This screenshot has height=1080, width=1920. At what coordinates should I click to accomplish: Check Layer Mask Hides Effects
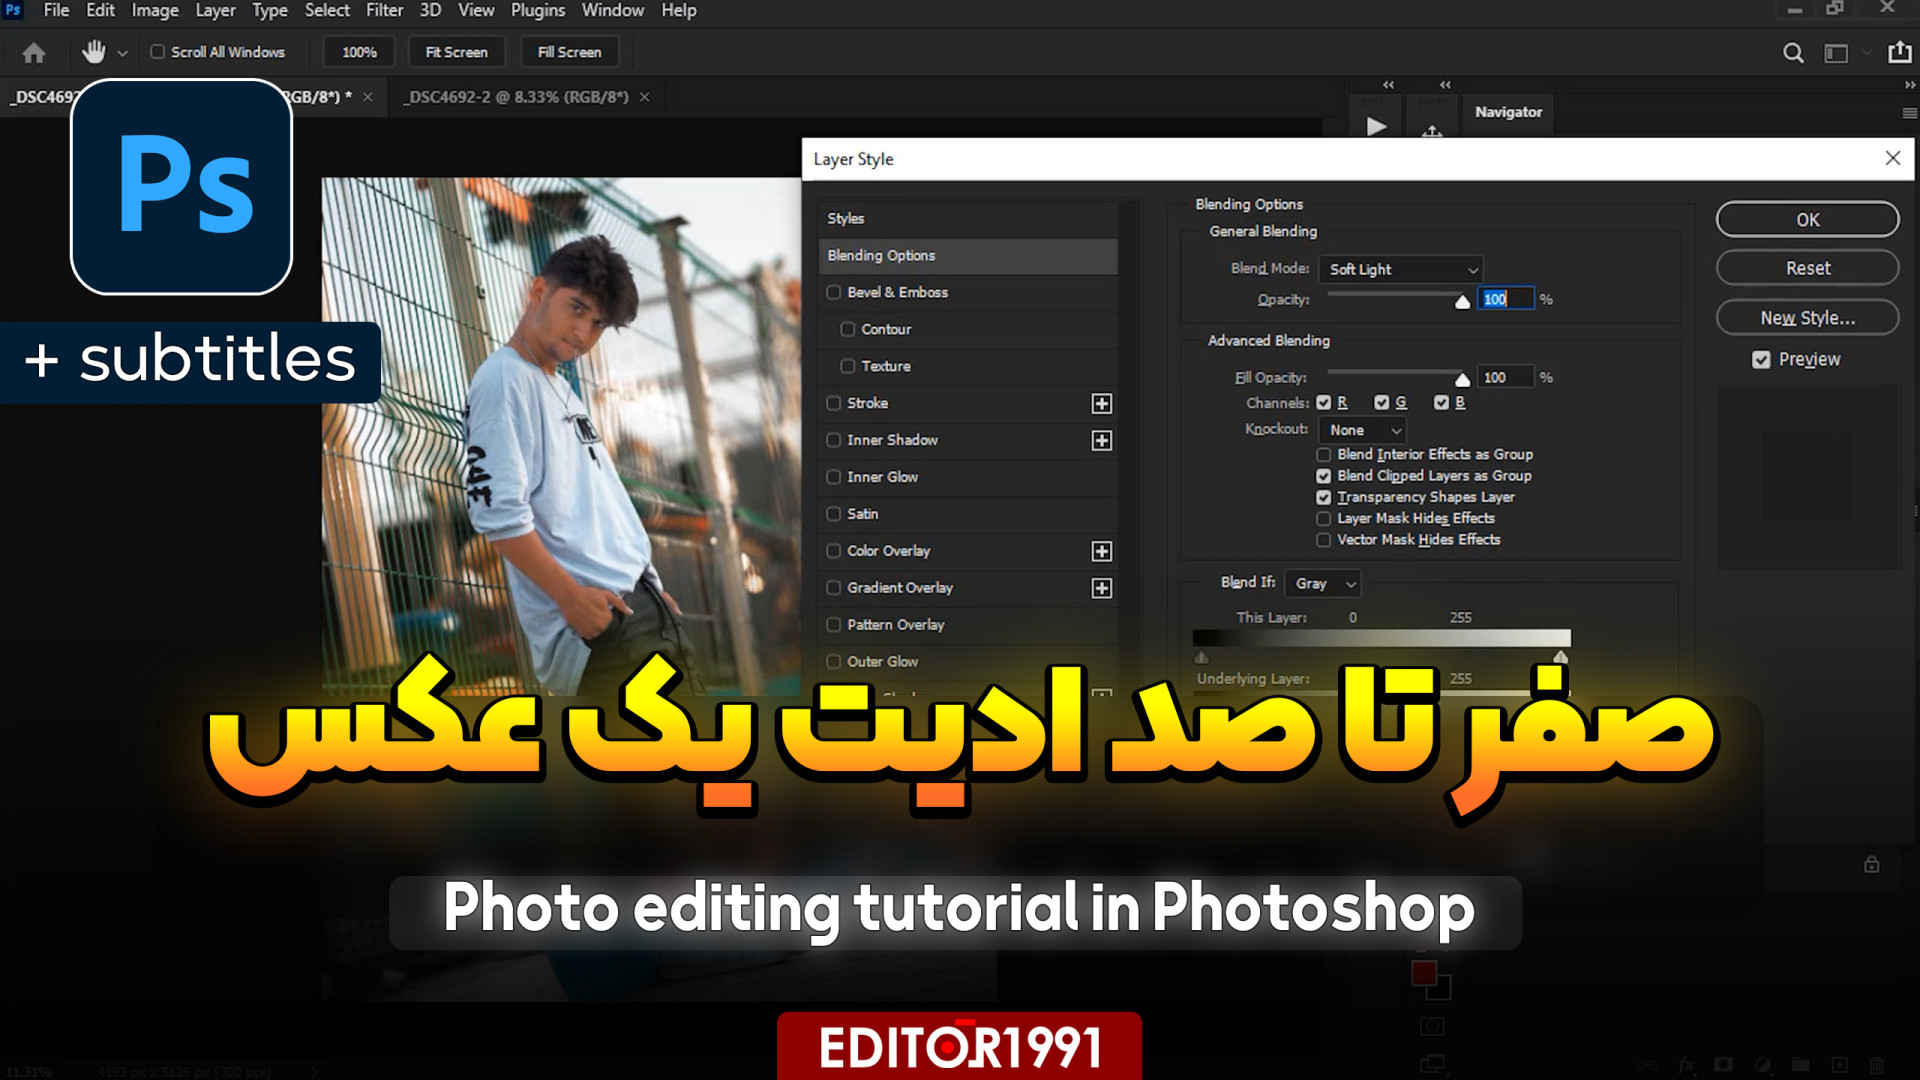click(x=1323, y=519)
